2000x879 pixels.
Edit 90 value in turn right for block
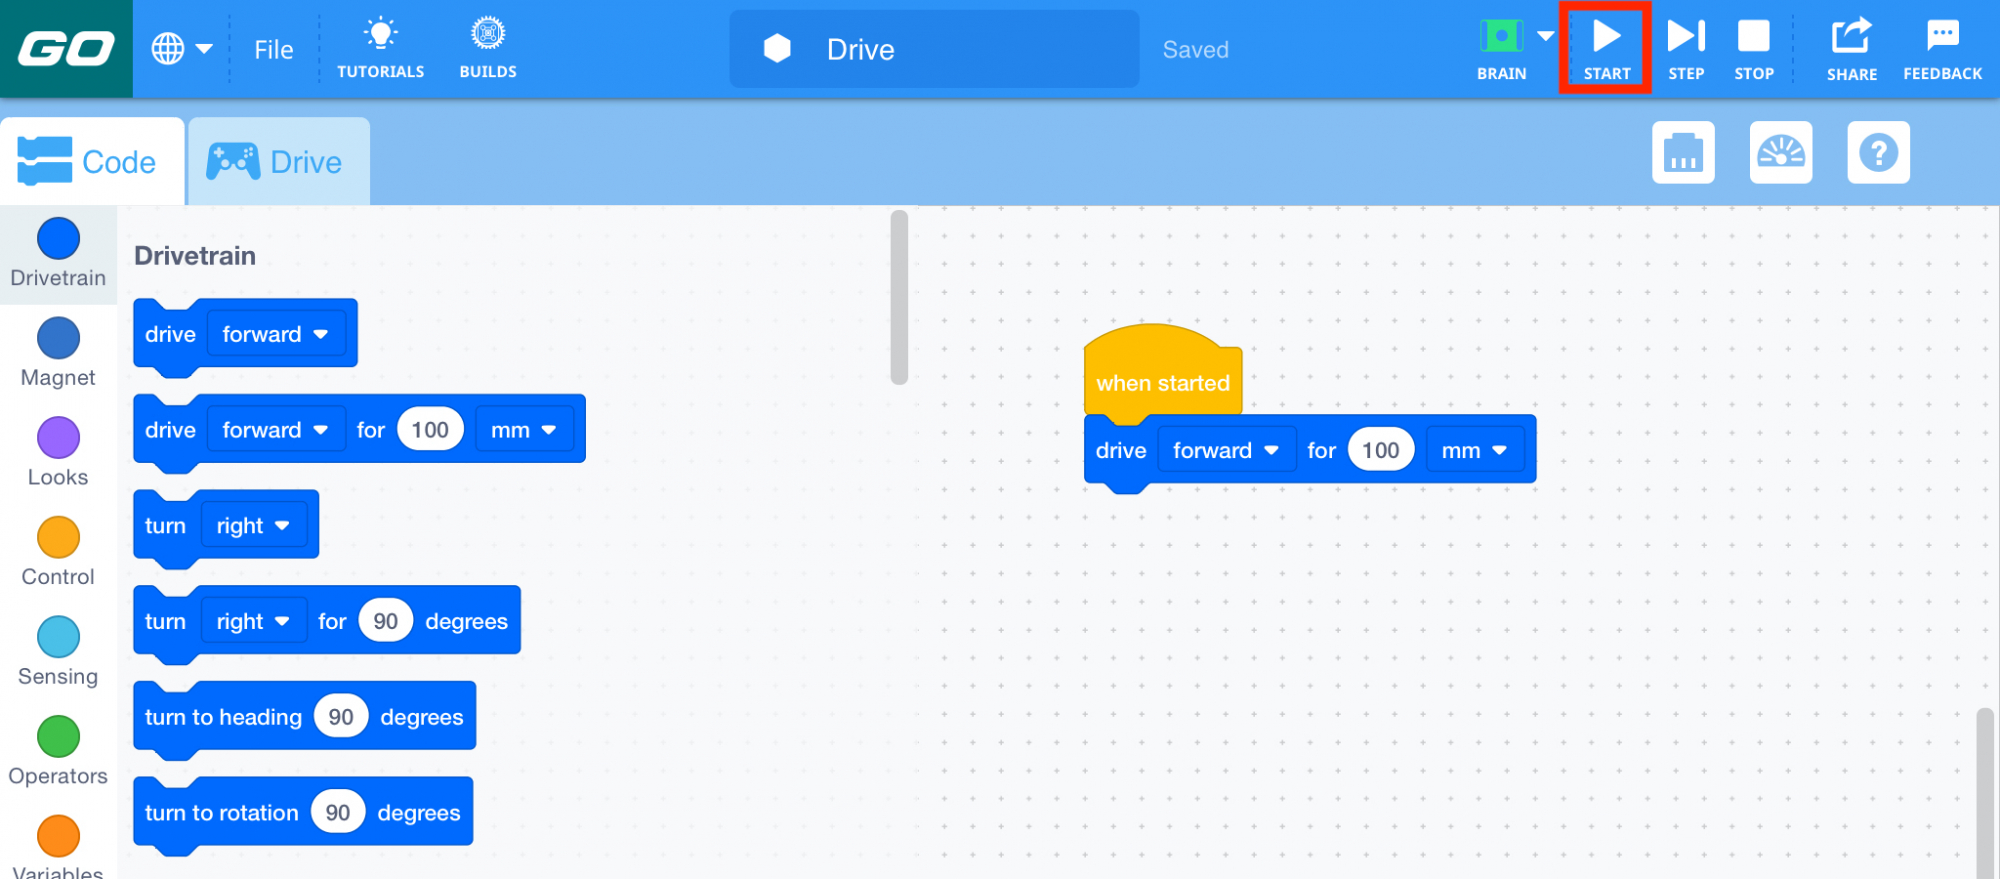pos(385,621)
